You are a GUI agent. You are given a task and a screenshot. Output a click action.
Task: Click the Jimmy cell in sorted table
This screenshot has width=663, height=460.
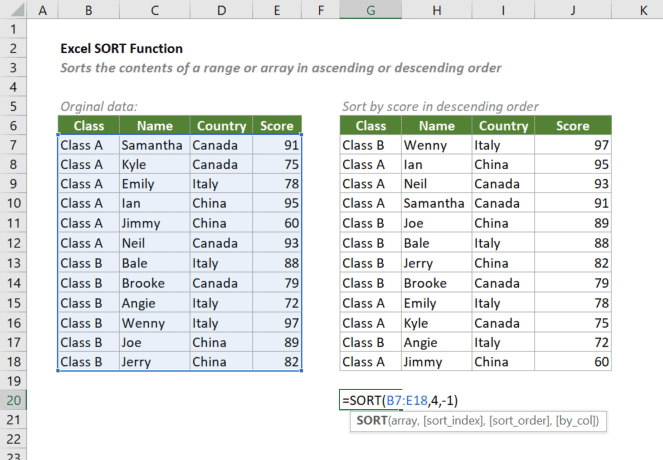click(x=437, y=362)
